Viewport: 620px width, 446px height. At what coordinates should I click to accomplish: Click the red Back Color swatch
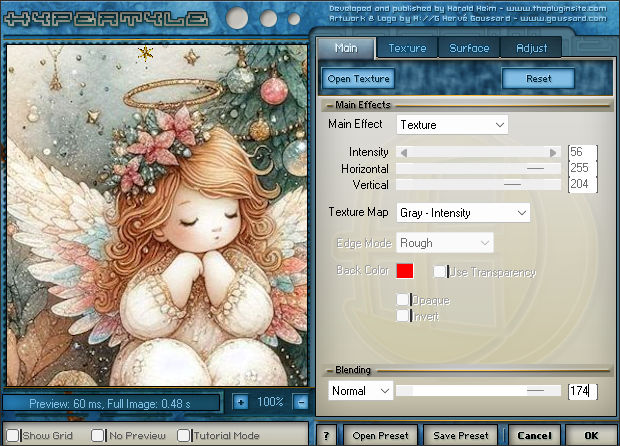(405, 271)
